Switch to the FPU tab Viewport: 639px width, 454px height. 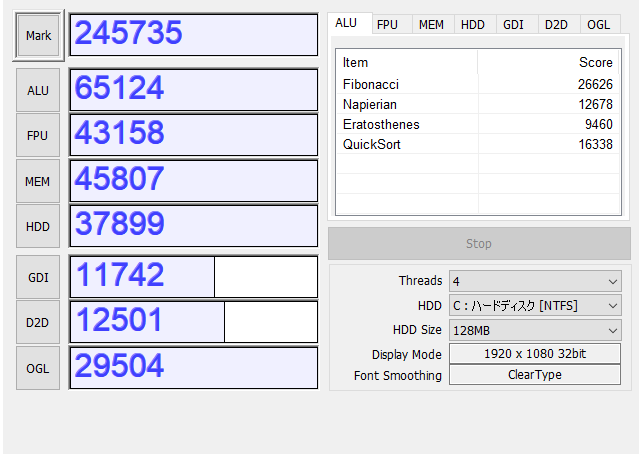pos(392,24)
